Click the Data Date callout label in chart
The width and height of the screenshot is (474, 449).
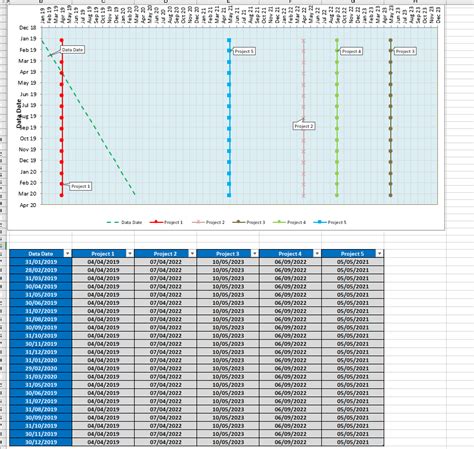click(72, 50)
